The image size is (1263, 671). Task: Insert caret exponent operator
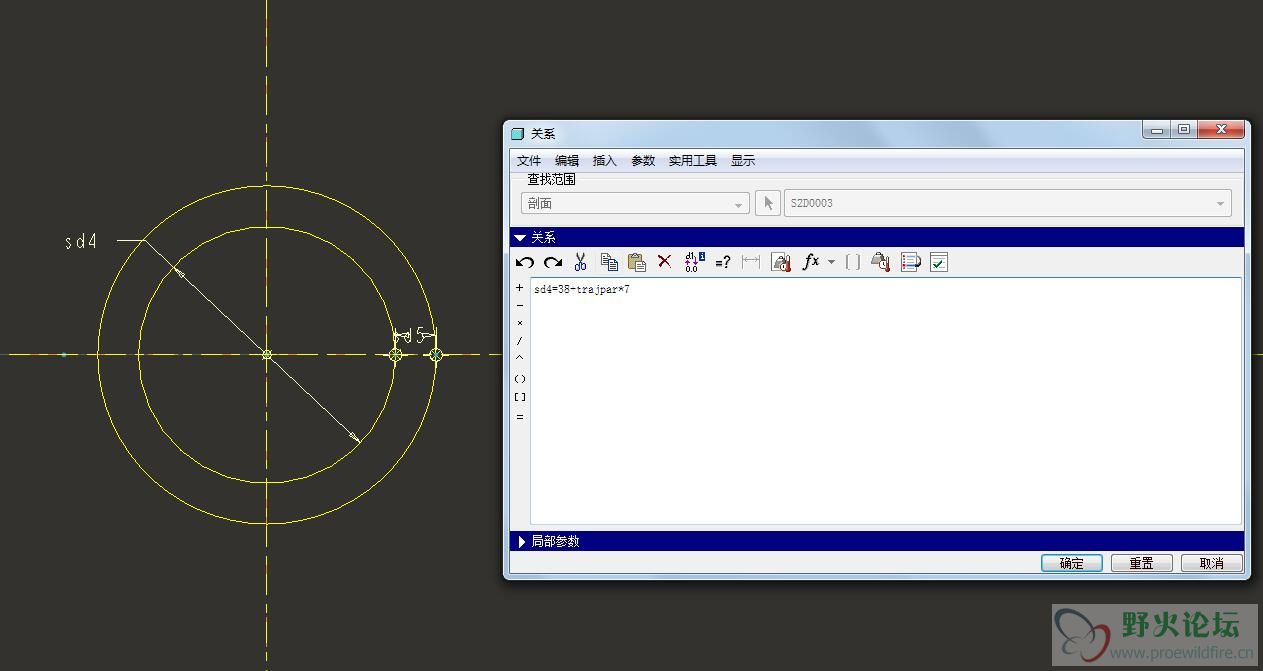520,358
